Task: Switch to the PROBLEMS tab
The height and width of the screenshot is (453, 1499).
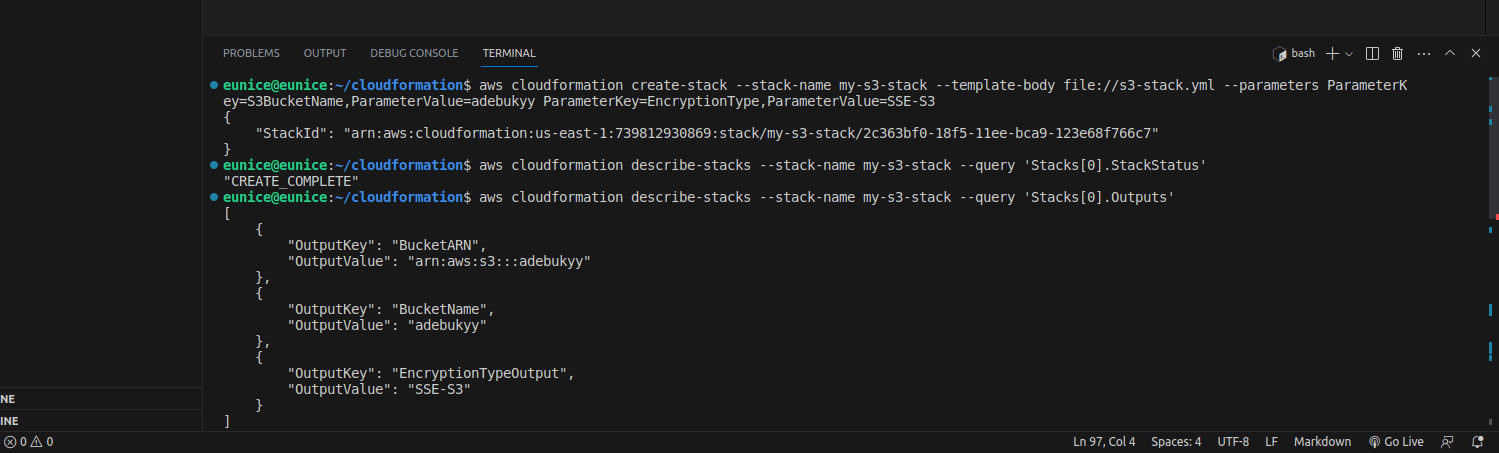Action: [251, 53]
